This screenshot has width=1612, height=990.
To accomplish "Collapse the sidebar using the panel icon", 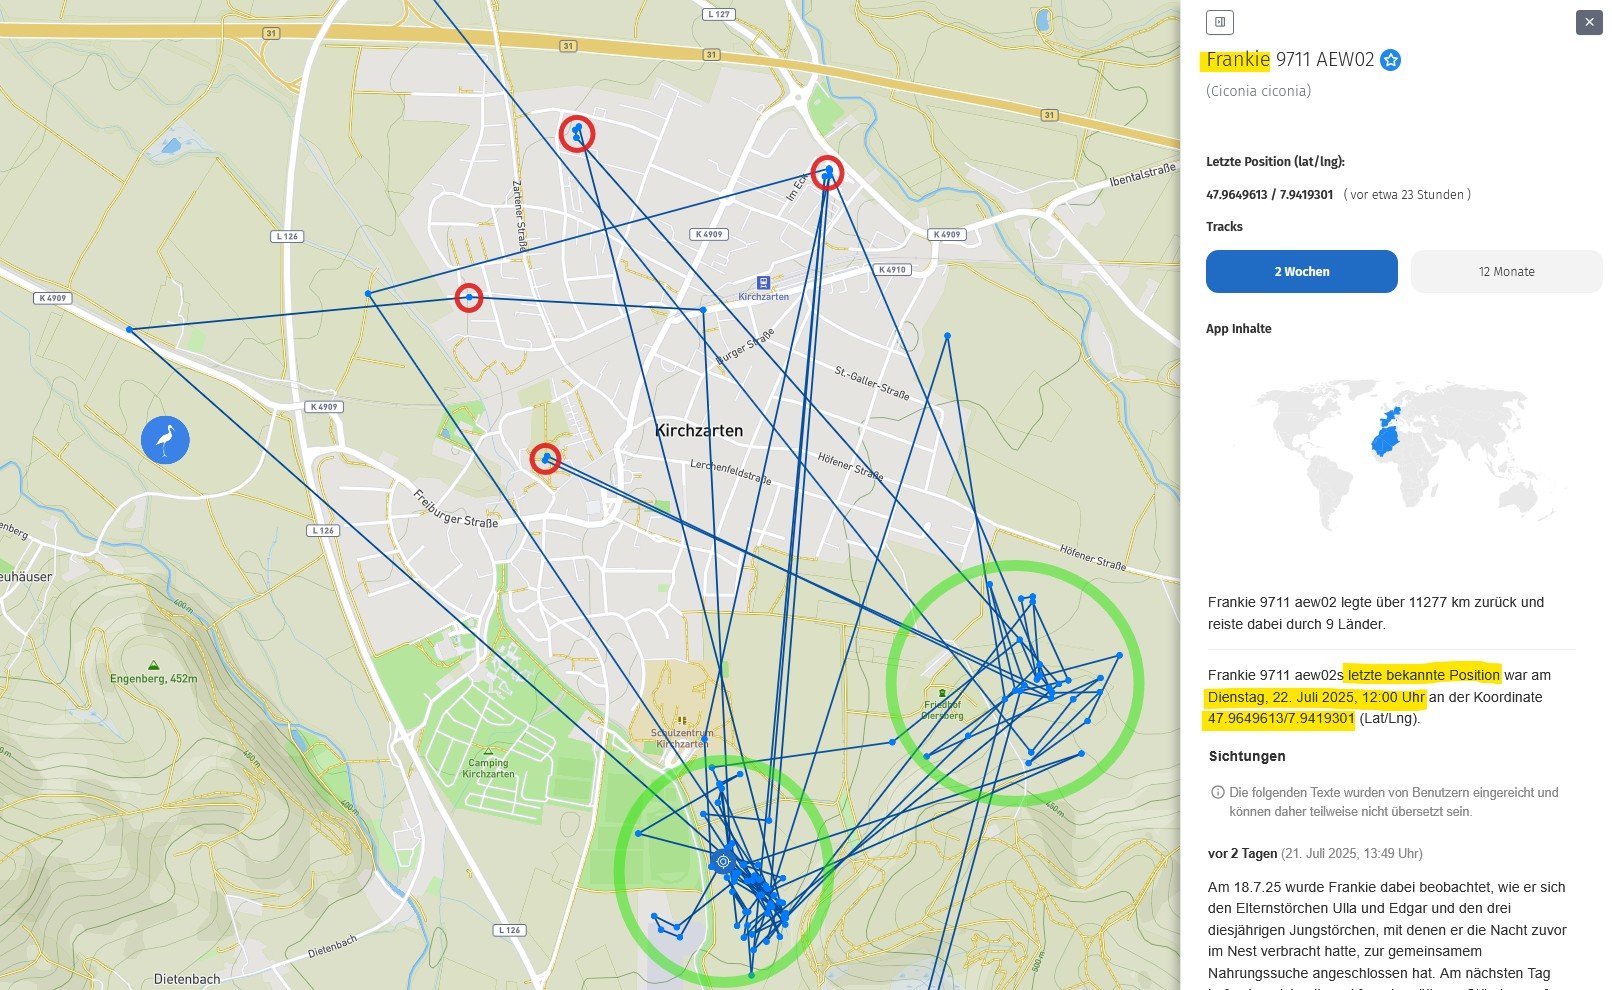I will click(x=1220, y=22).
